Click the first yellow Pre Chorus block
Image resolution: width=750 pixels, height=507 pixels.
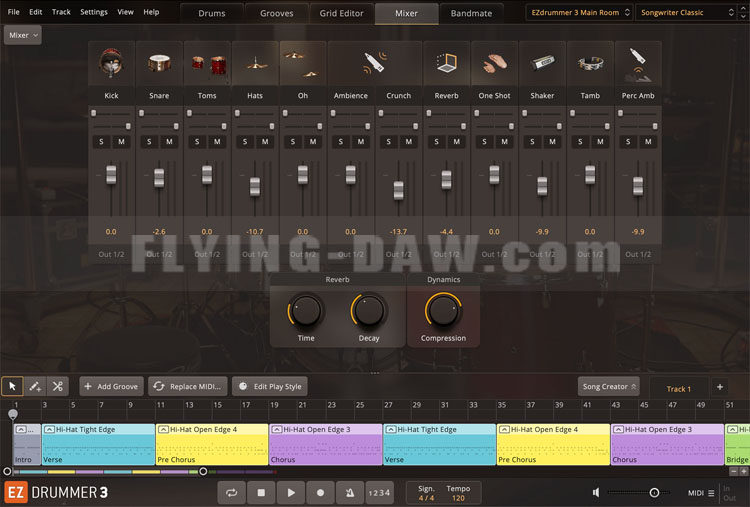tap(212, 444)
